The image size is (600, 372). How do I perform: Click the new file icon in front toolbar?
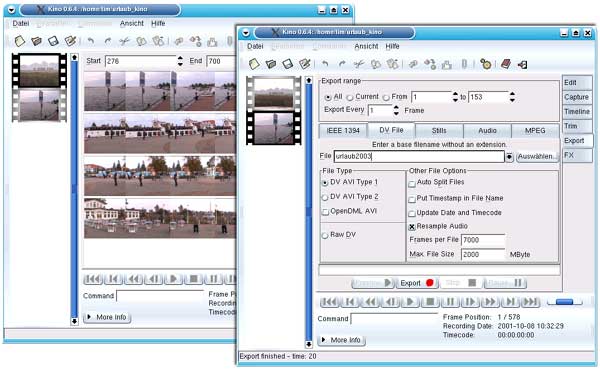[254, 64]
